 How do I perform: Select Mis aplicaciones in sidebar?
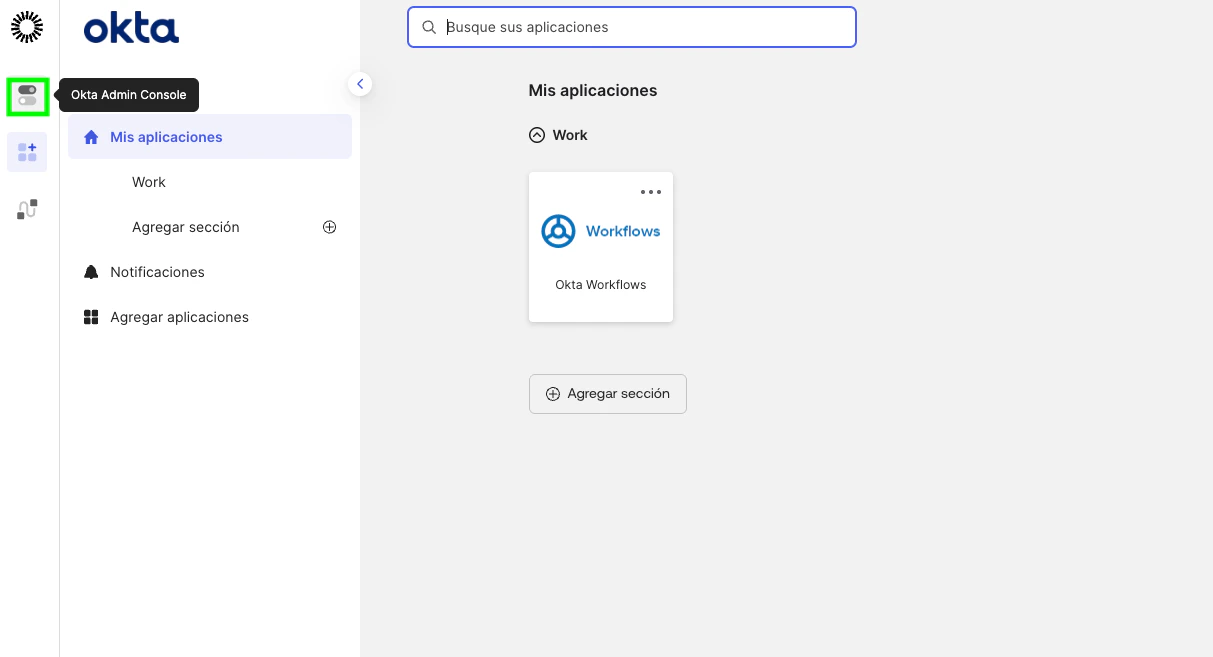click(210, 137)
